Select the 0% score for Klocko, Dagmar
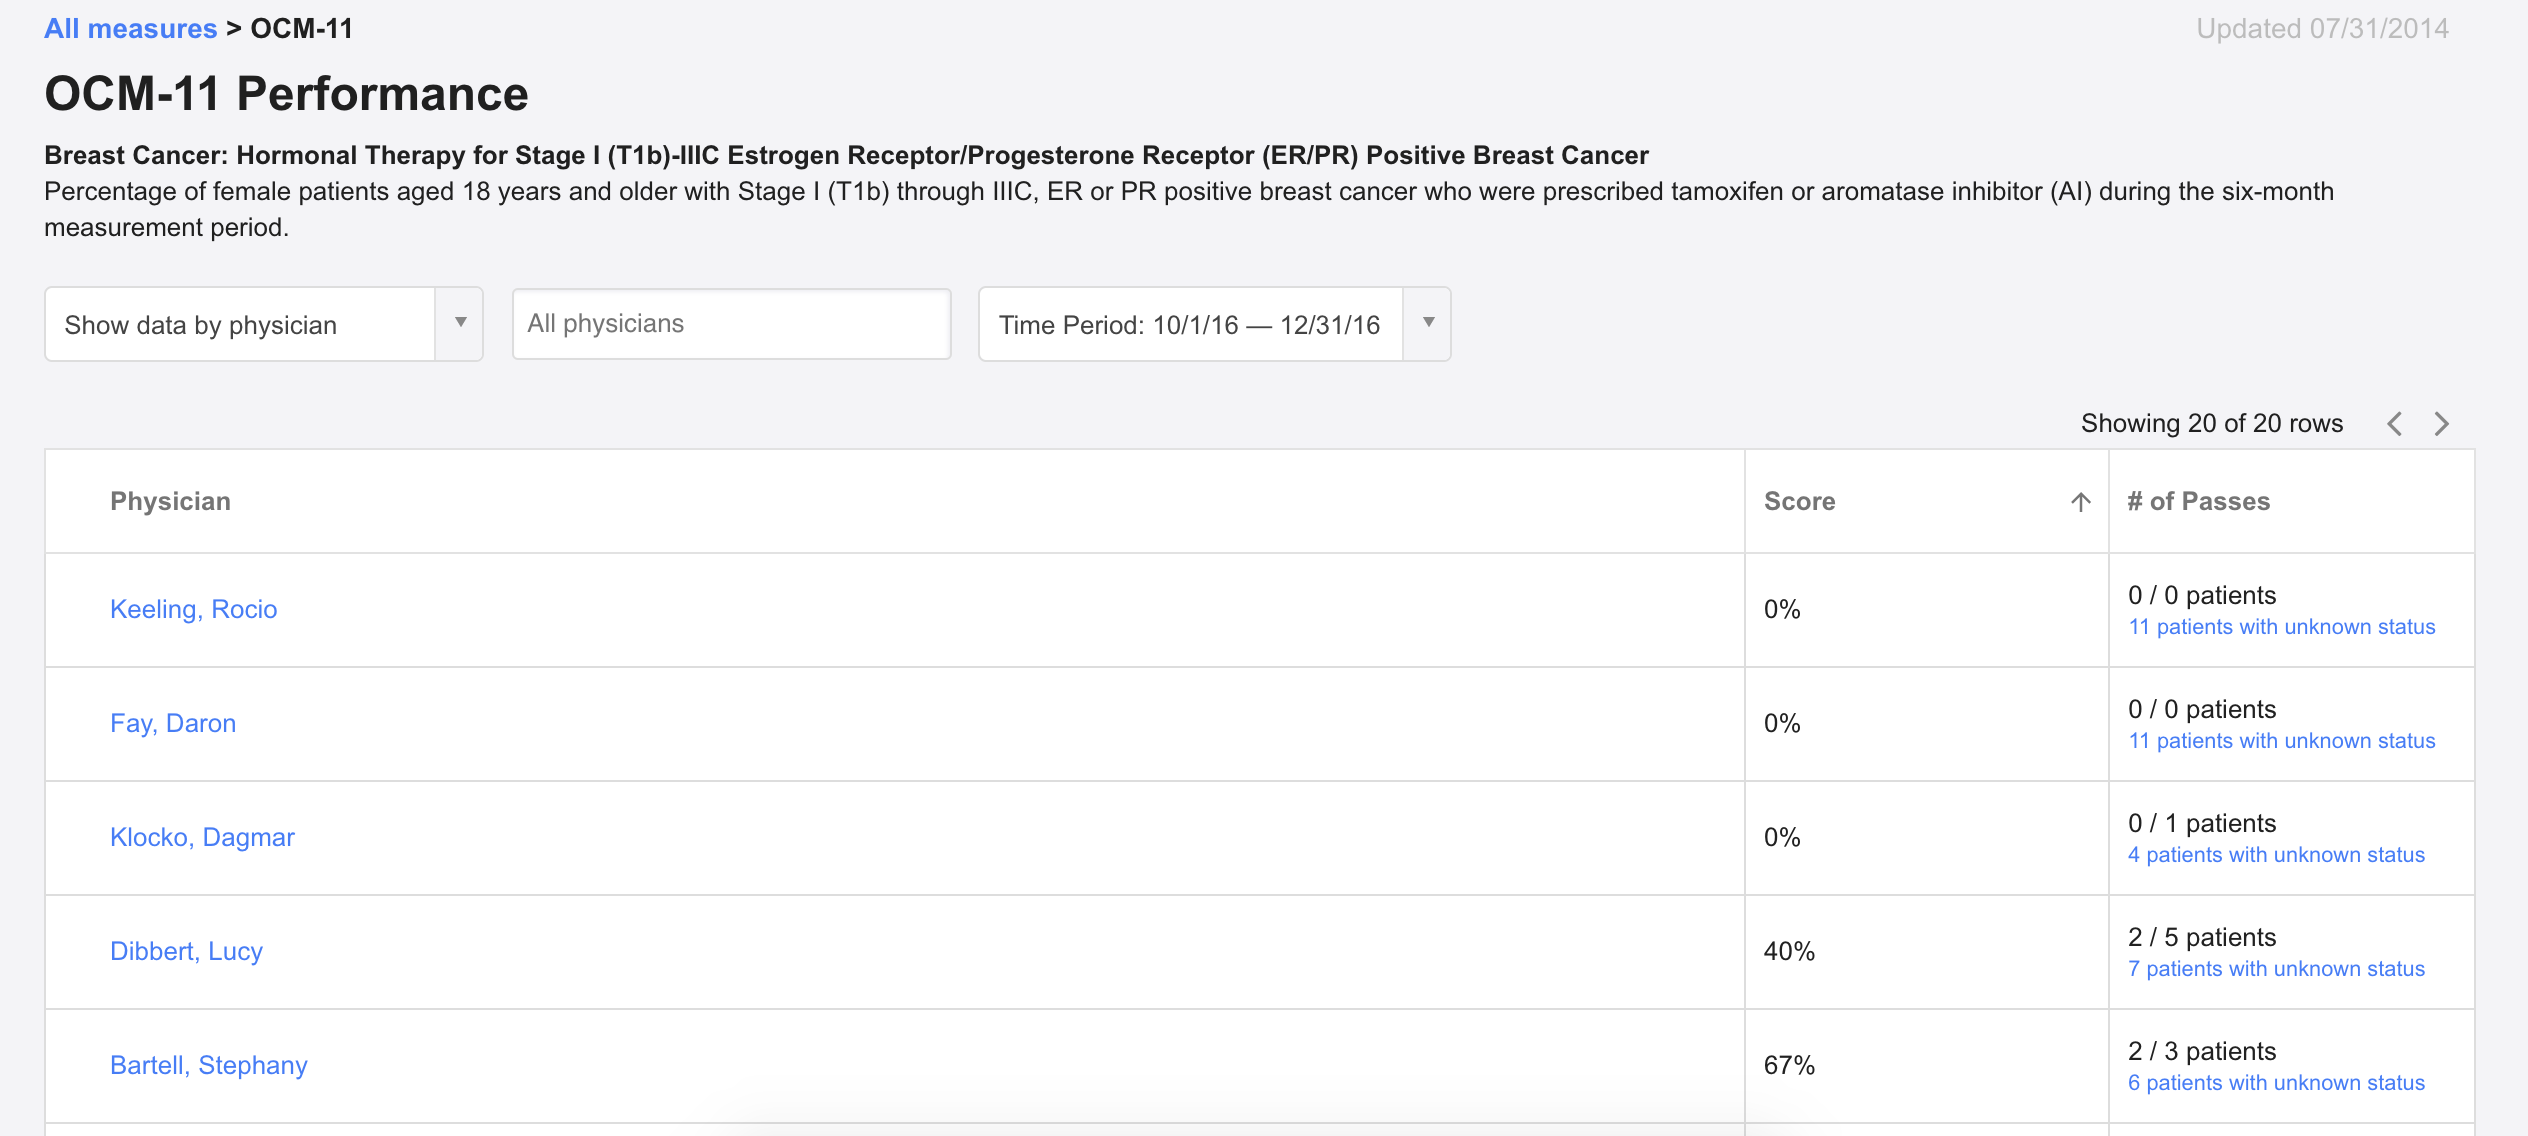The image size is (2528, 1136). [x=1782, y=837]
